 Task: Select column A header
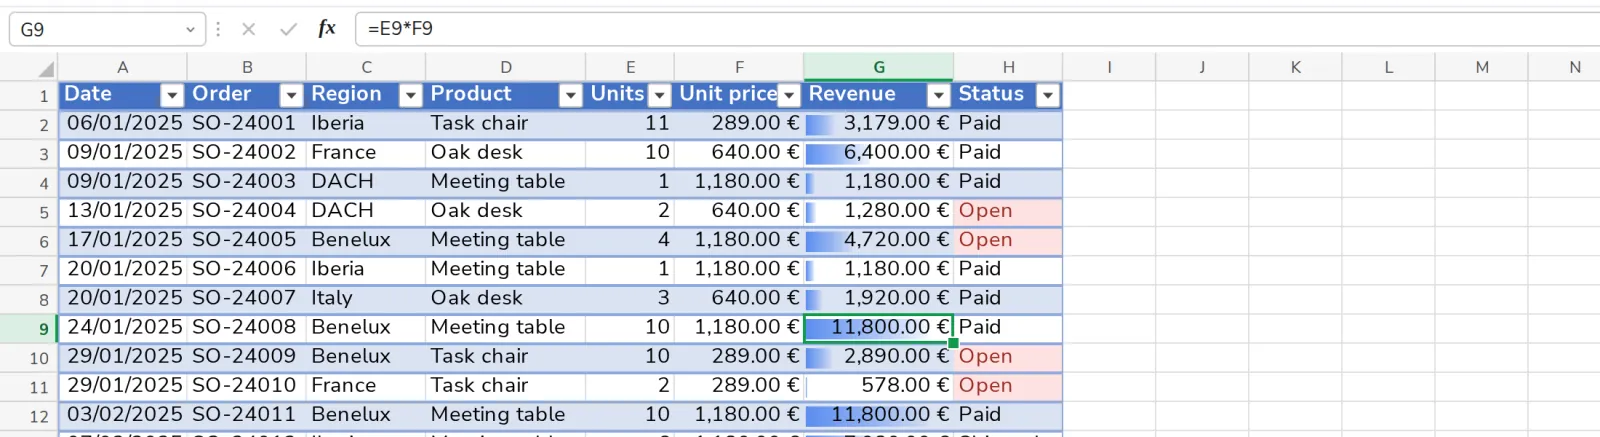[x=122, y=67]
